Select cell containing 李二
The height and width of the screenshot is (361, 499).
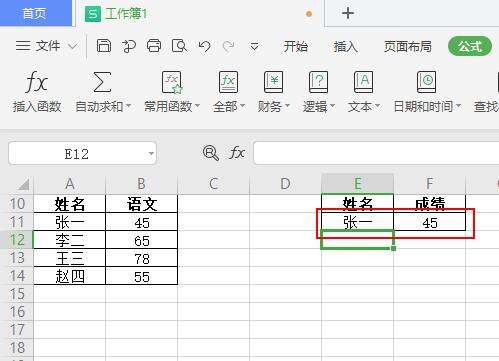69,240
